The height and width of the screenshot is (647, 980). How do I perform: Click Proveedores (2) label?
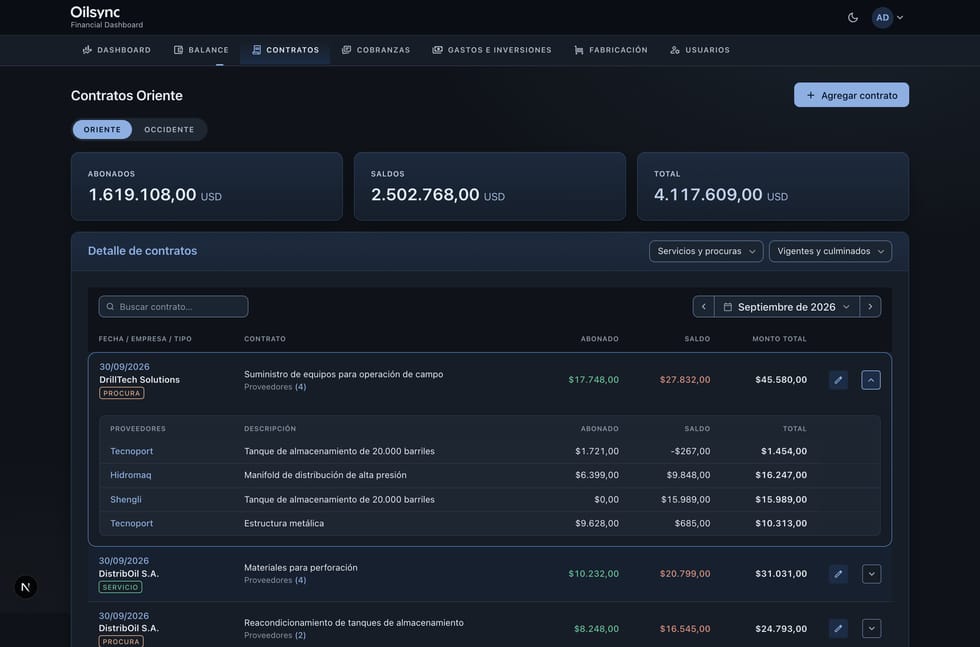pyautogui.click(x=275, y=635)
